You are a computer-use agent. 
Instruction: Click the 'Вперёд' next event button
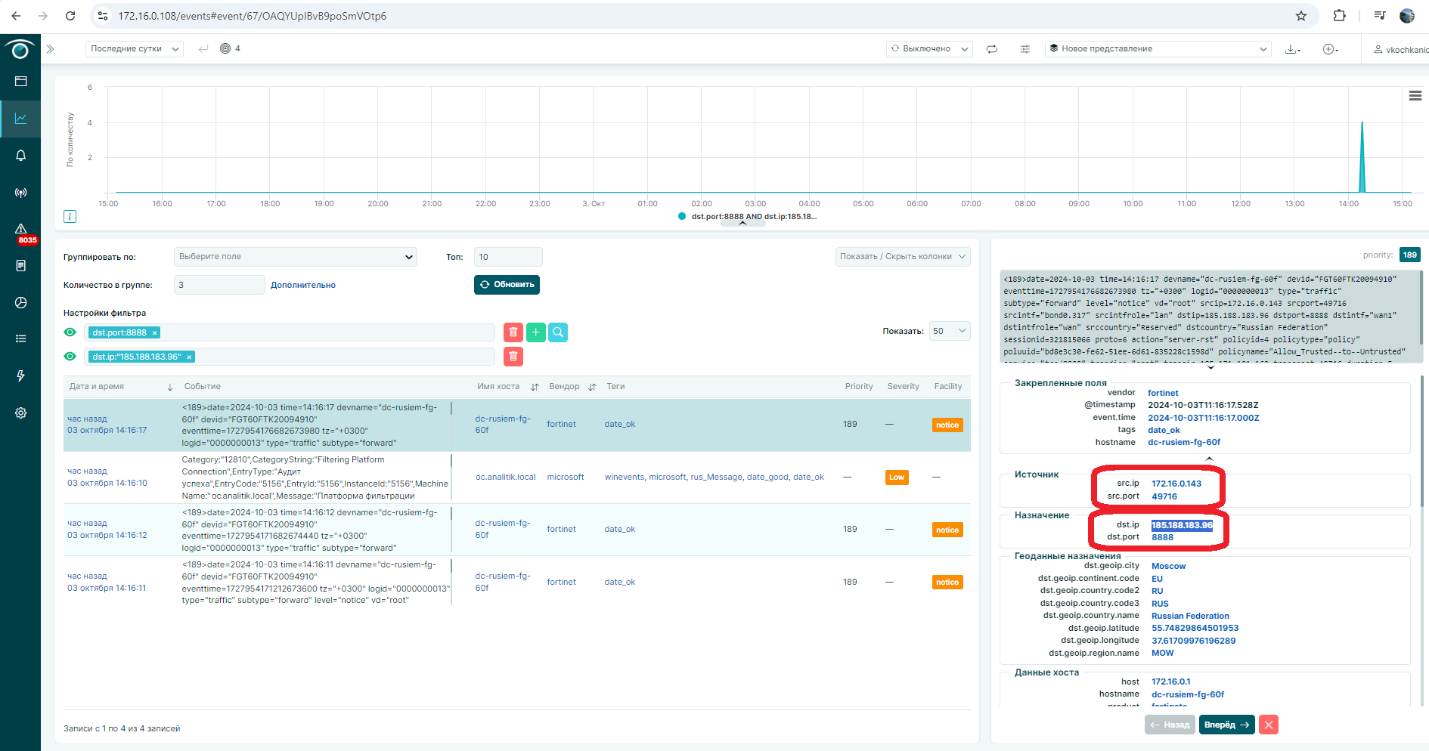tap(1227, 725)
